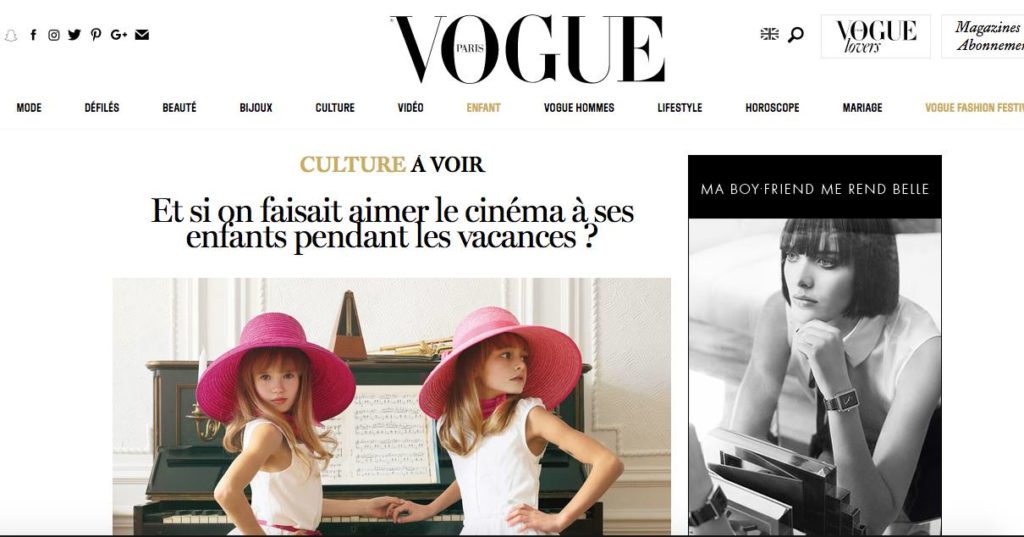Select the MODE menu item

(29, 108)
